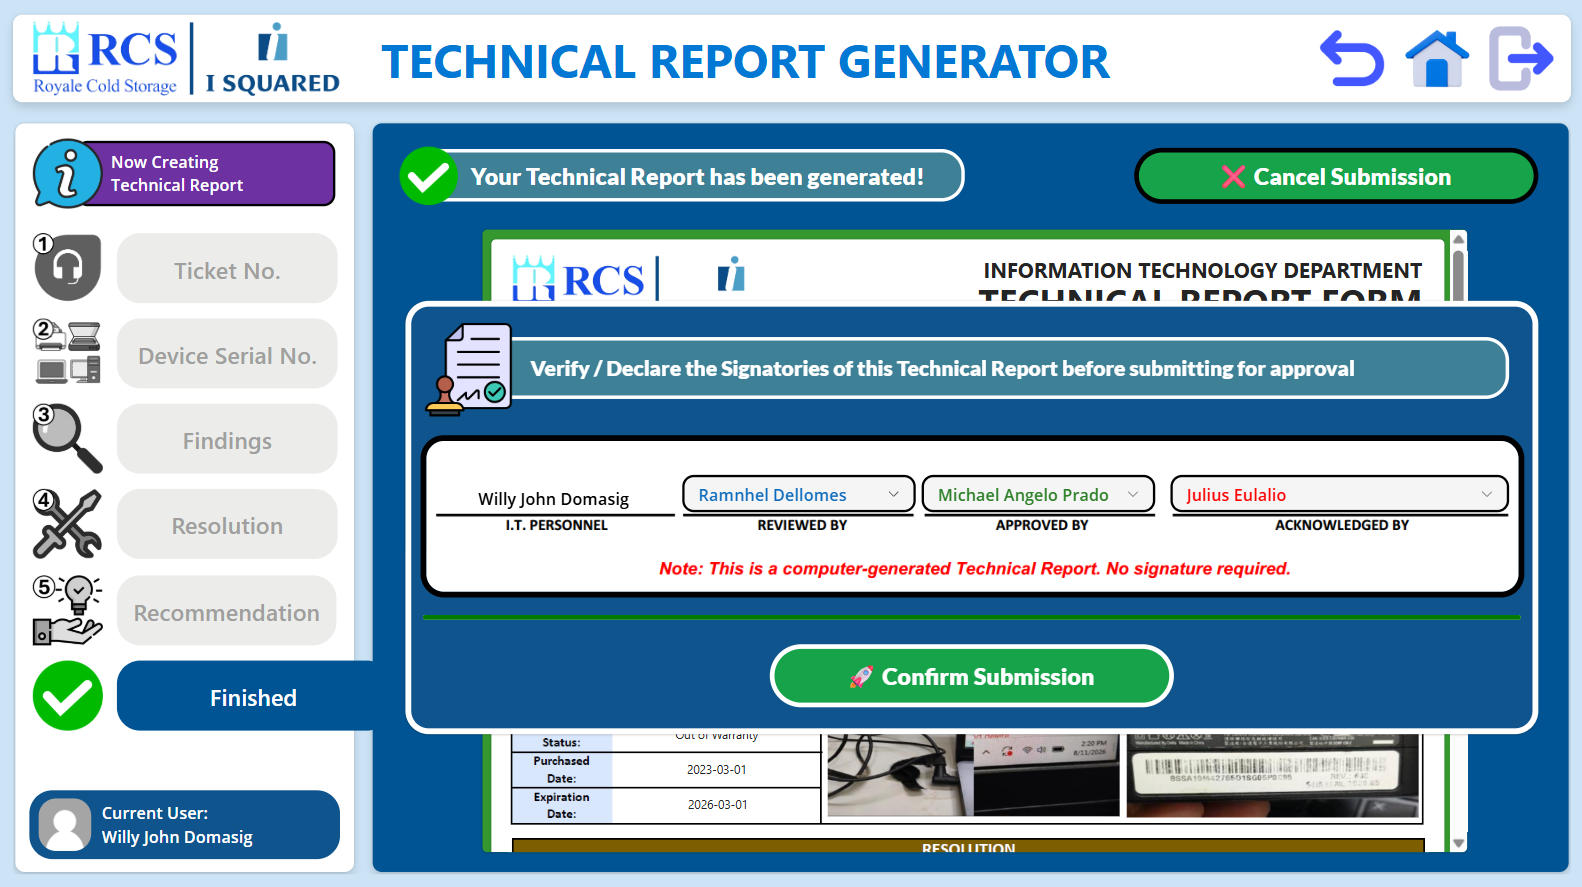Select the Resolution step
The image size is (1582, 887).
click(x=227, y=524)
